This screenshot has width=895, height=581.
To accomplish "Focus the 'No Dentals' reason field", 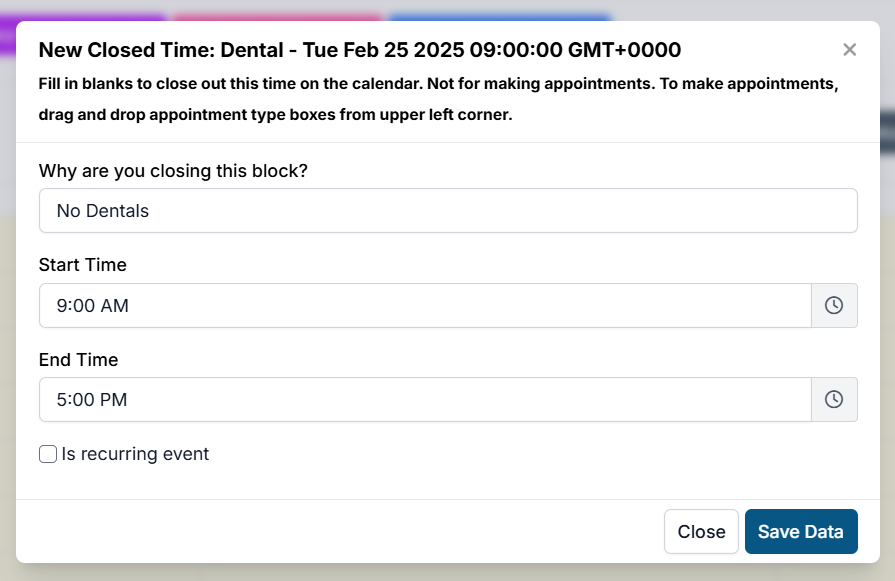I will tap(447, 211).
